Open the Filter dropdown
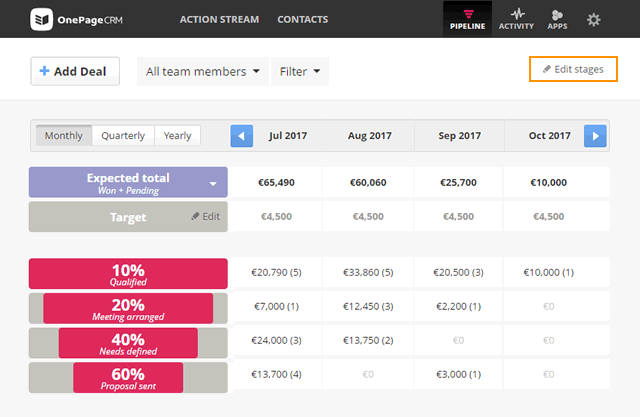 click(300, 71)
